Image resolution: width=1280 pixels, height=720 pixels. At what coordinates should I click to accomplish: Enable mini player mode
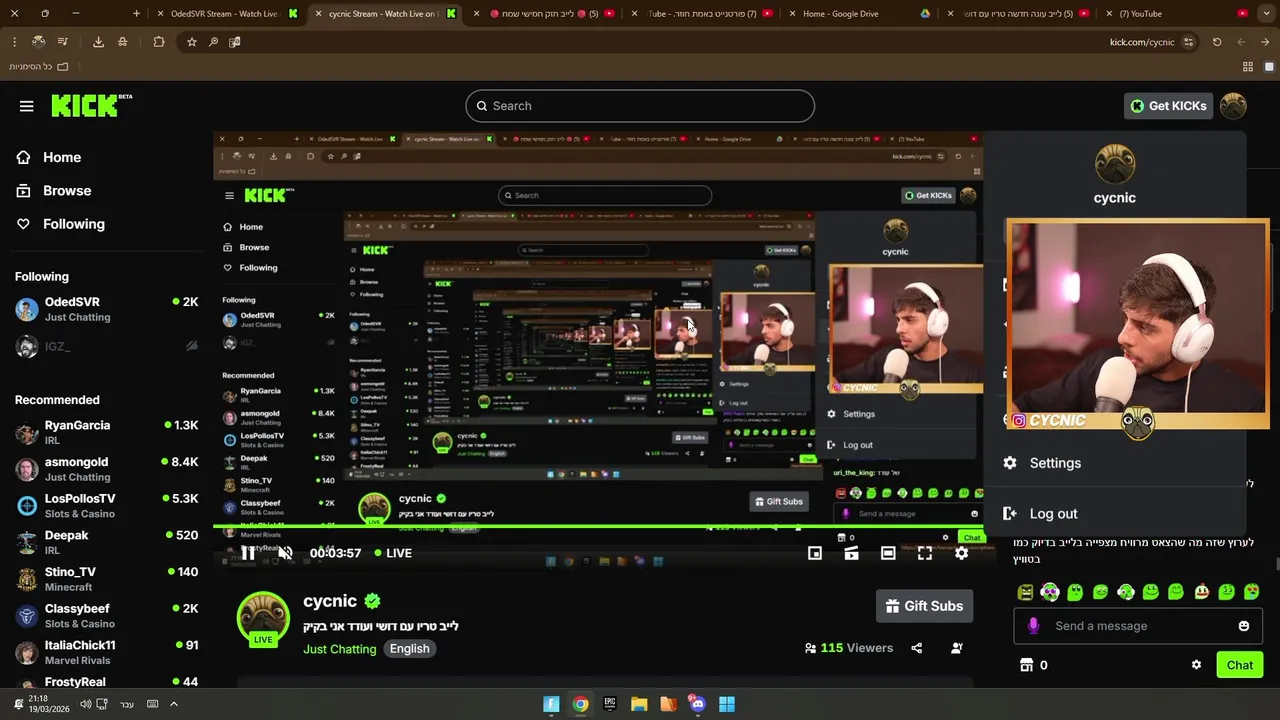tap(815, 553)
